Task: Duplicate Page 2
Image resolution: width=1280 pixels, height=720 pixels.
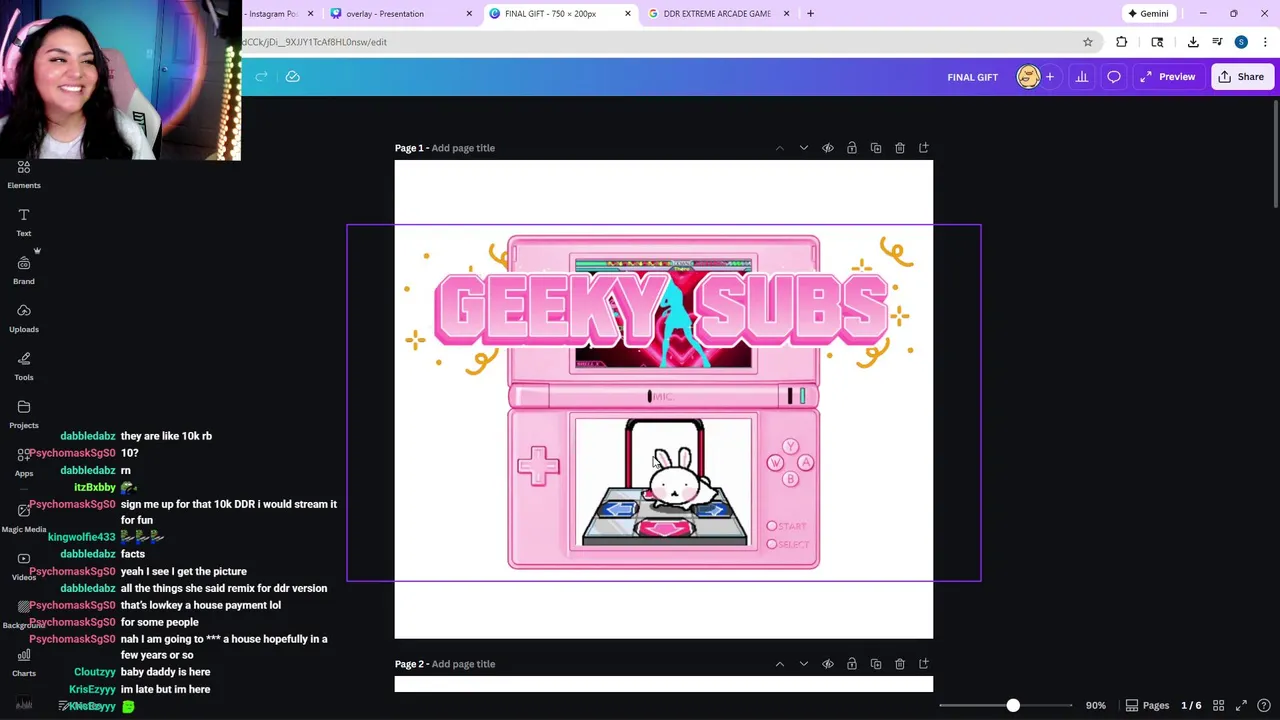Action: point(876,664)
